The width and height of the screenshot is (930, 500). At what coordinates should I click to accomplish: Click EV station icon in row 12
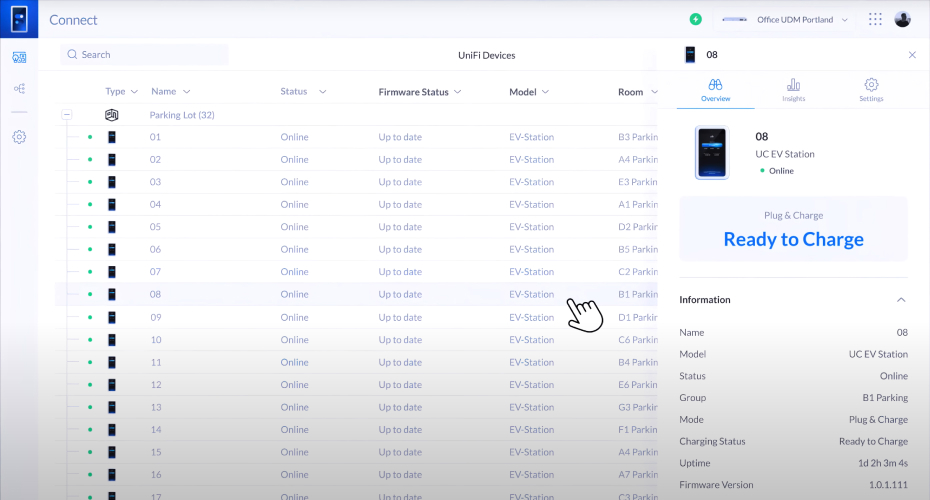tap(112, 385)
